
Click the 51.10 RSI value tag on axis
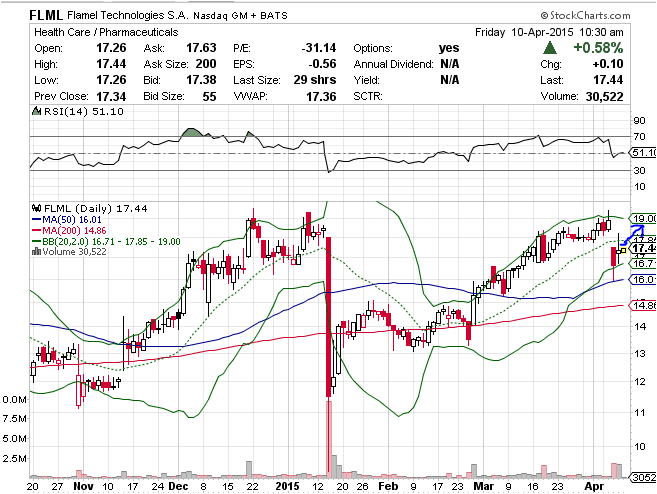pos(644,153)
